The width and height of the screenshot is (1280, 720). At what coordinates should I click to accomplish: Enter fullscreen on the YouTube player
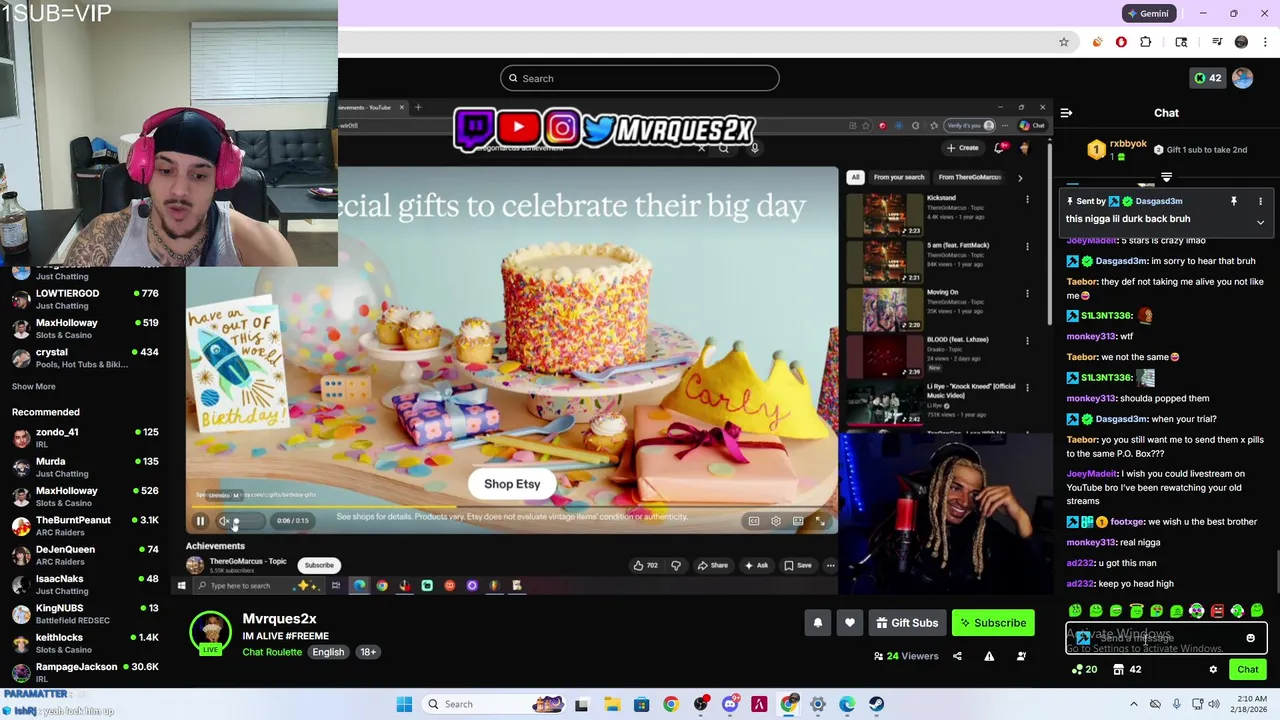click(820, 521)
